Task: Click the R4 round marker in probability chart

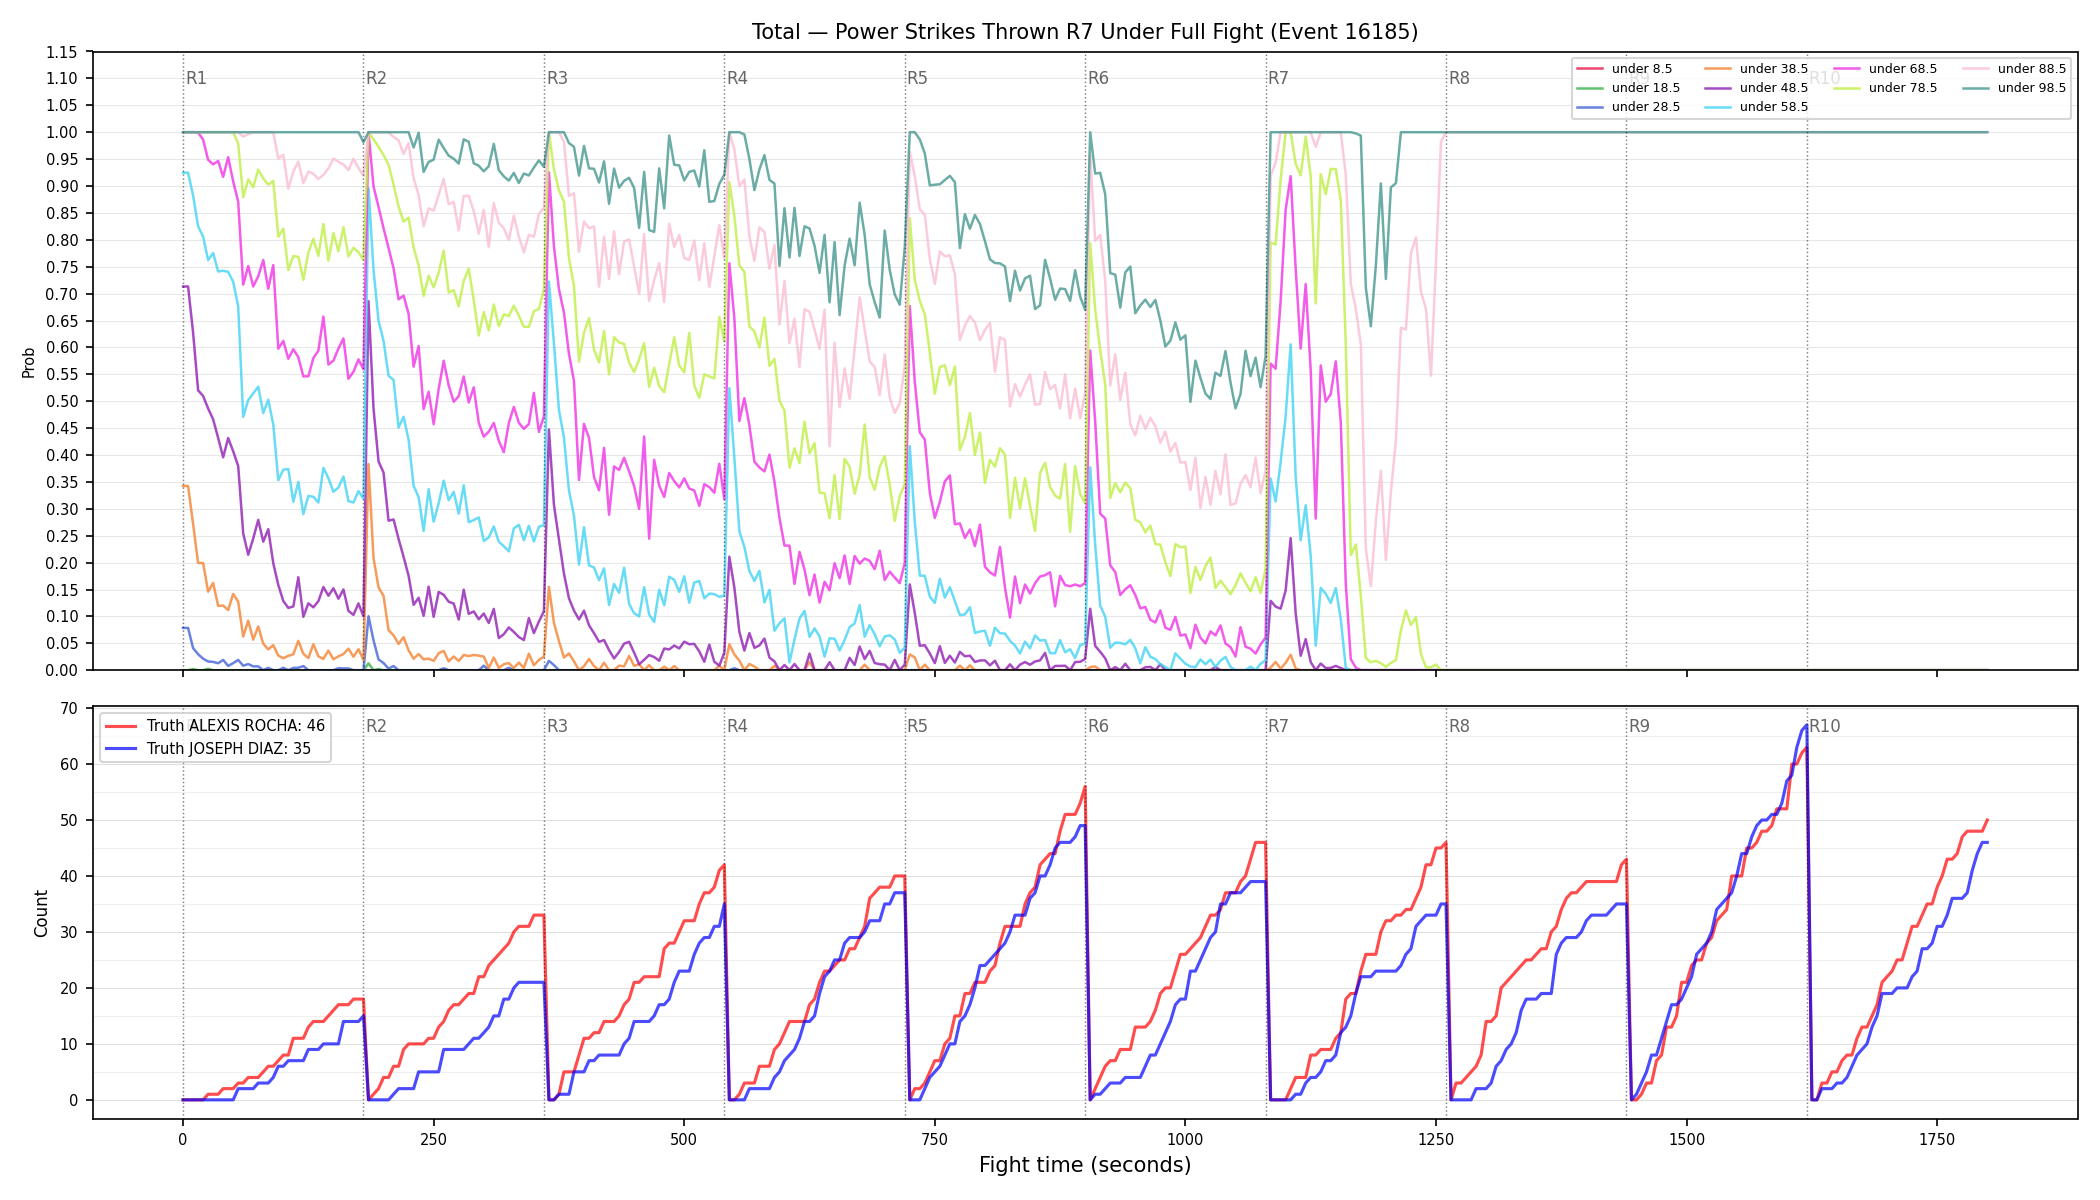Action: pos(737,78)
